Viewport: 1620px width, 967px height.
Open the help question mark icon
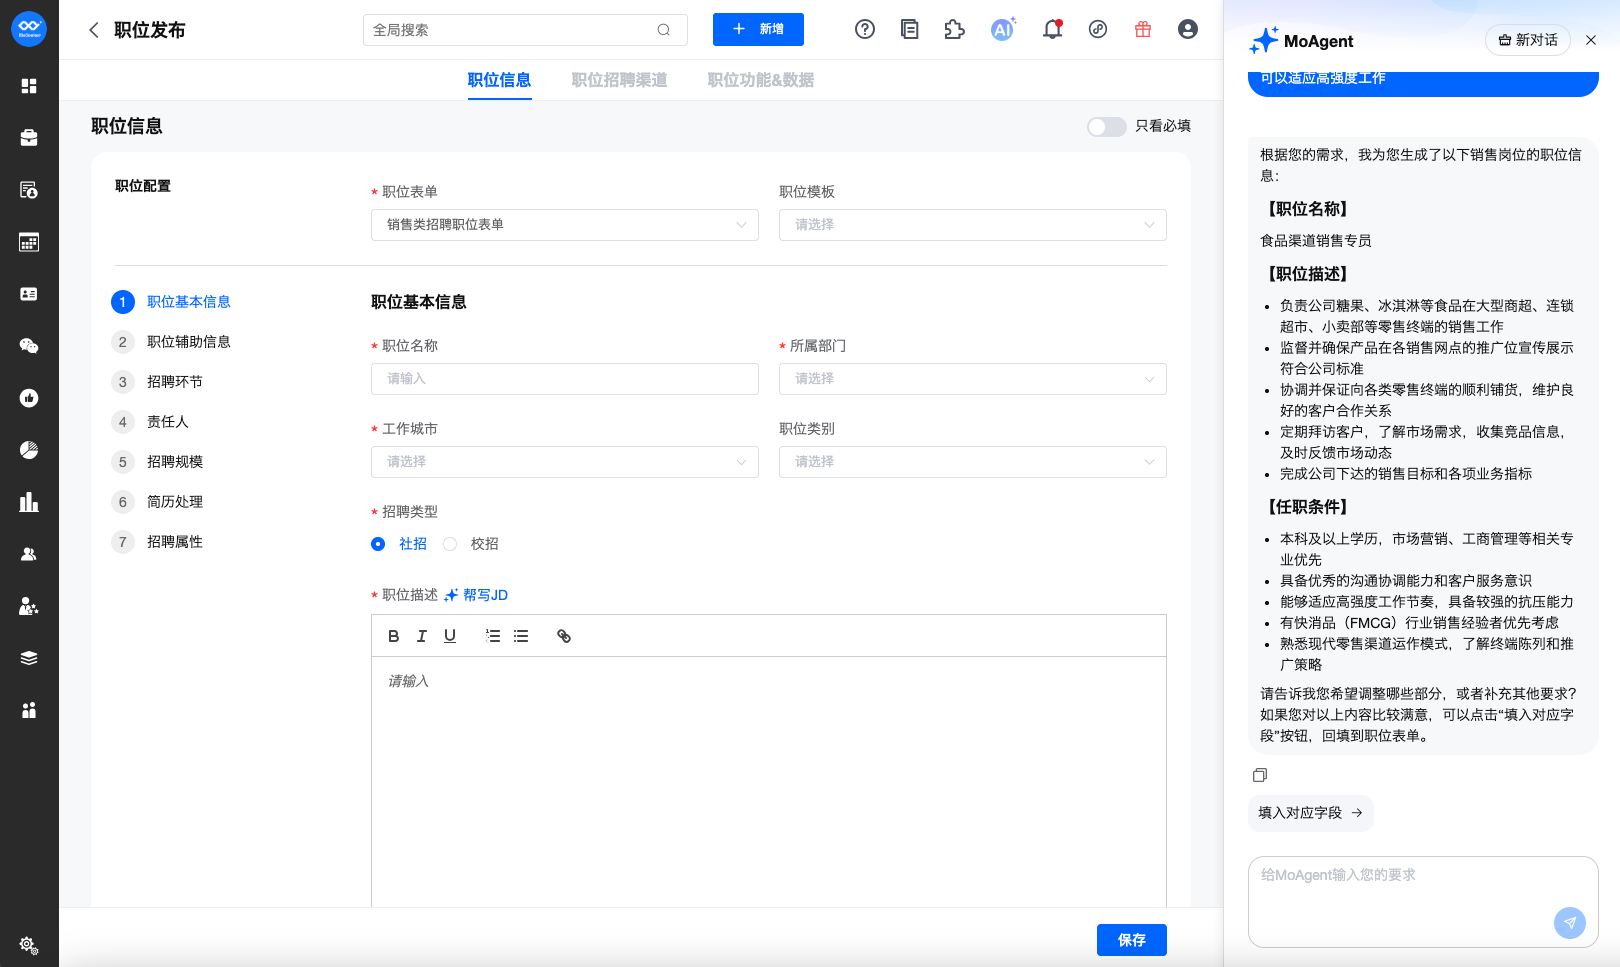[x=865, y=29]
